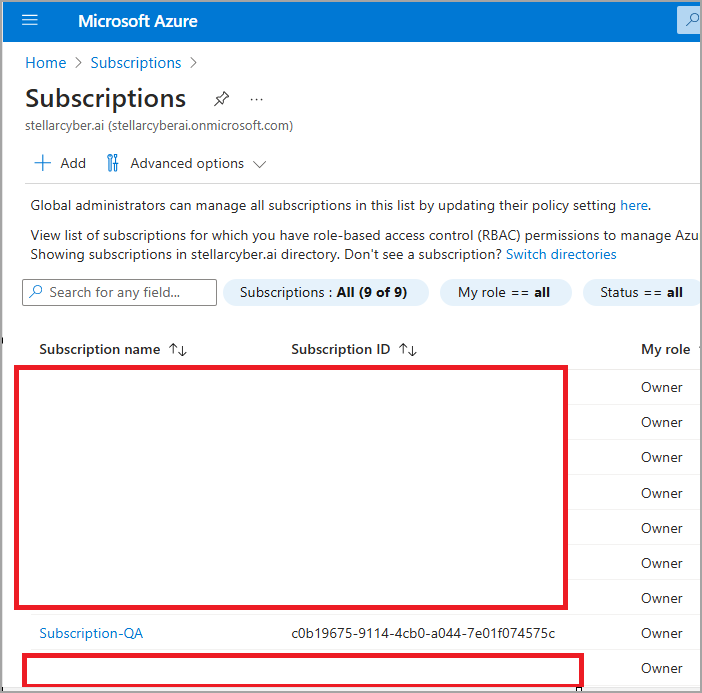
Task: Sort by Subscription ID arrows
Action: click(x=407, y=349)
